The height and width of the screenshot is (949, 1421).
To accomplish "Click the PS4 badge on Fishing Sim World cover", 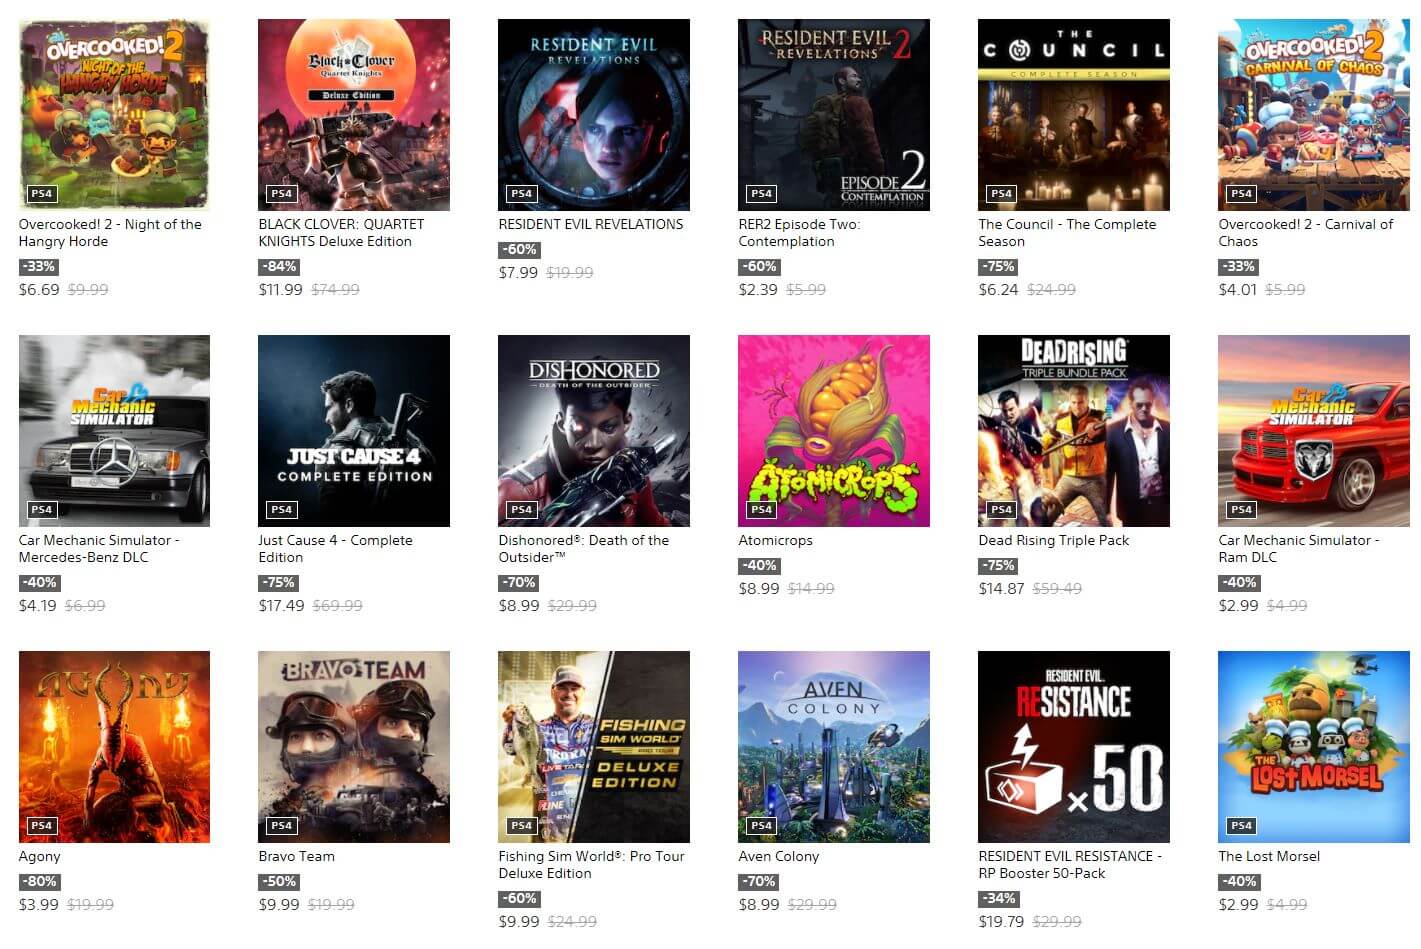I will coord(521,826).
